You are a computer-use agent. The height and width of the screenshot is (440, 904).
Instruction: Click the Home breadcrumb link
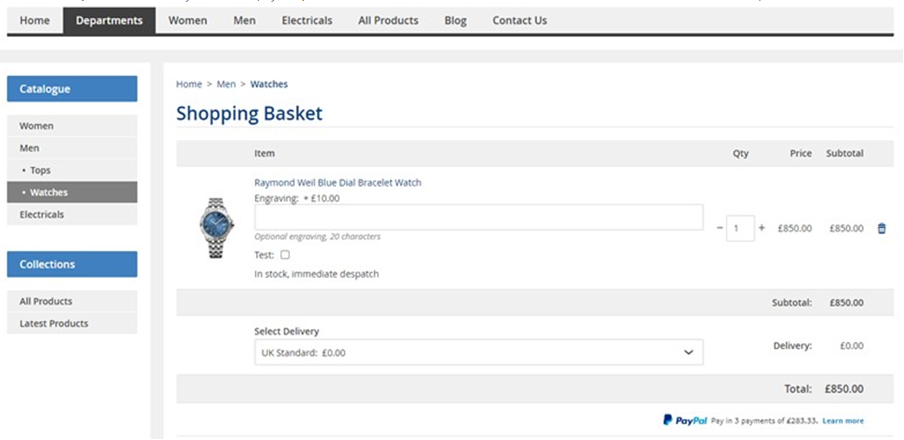click(188, 84)
